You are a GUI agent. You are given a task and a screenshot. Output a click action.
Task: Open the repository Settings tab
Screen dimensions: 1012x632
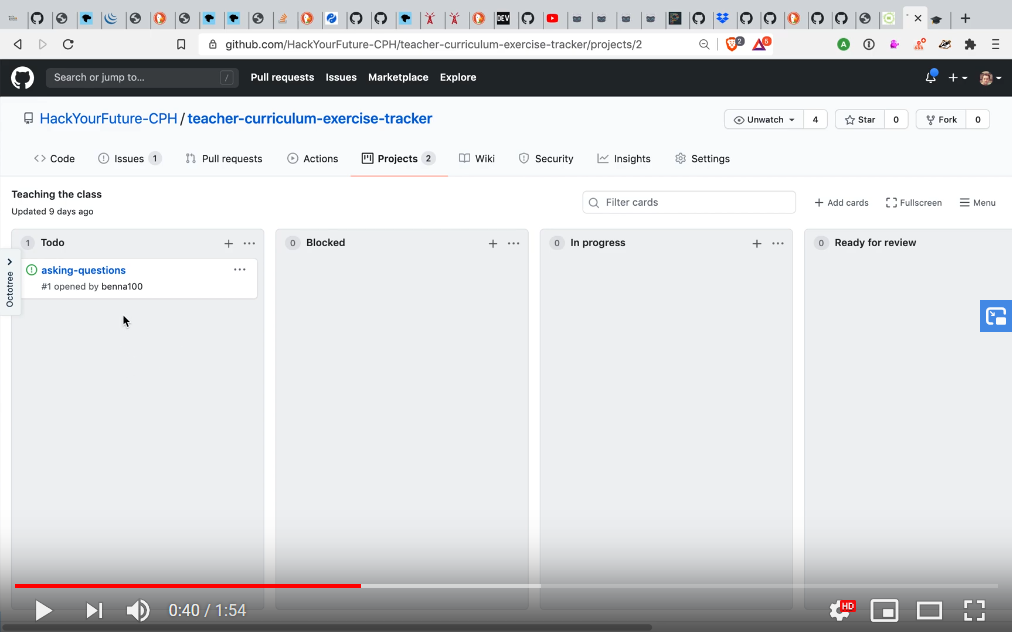coord(702,159)
